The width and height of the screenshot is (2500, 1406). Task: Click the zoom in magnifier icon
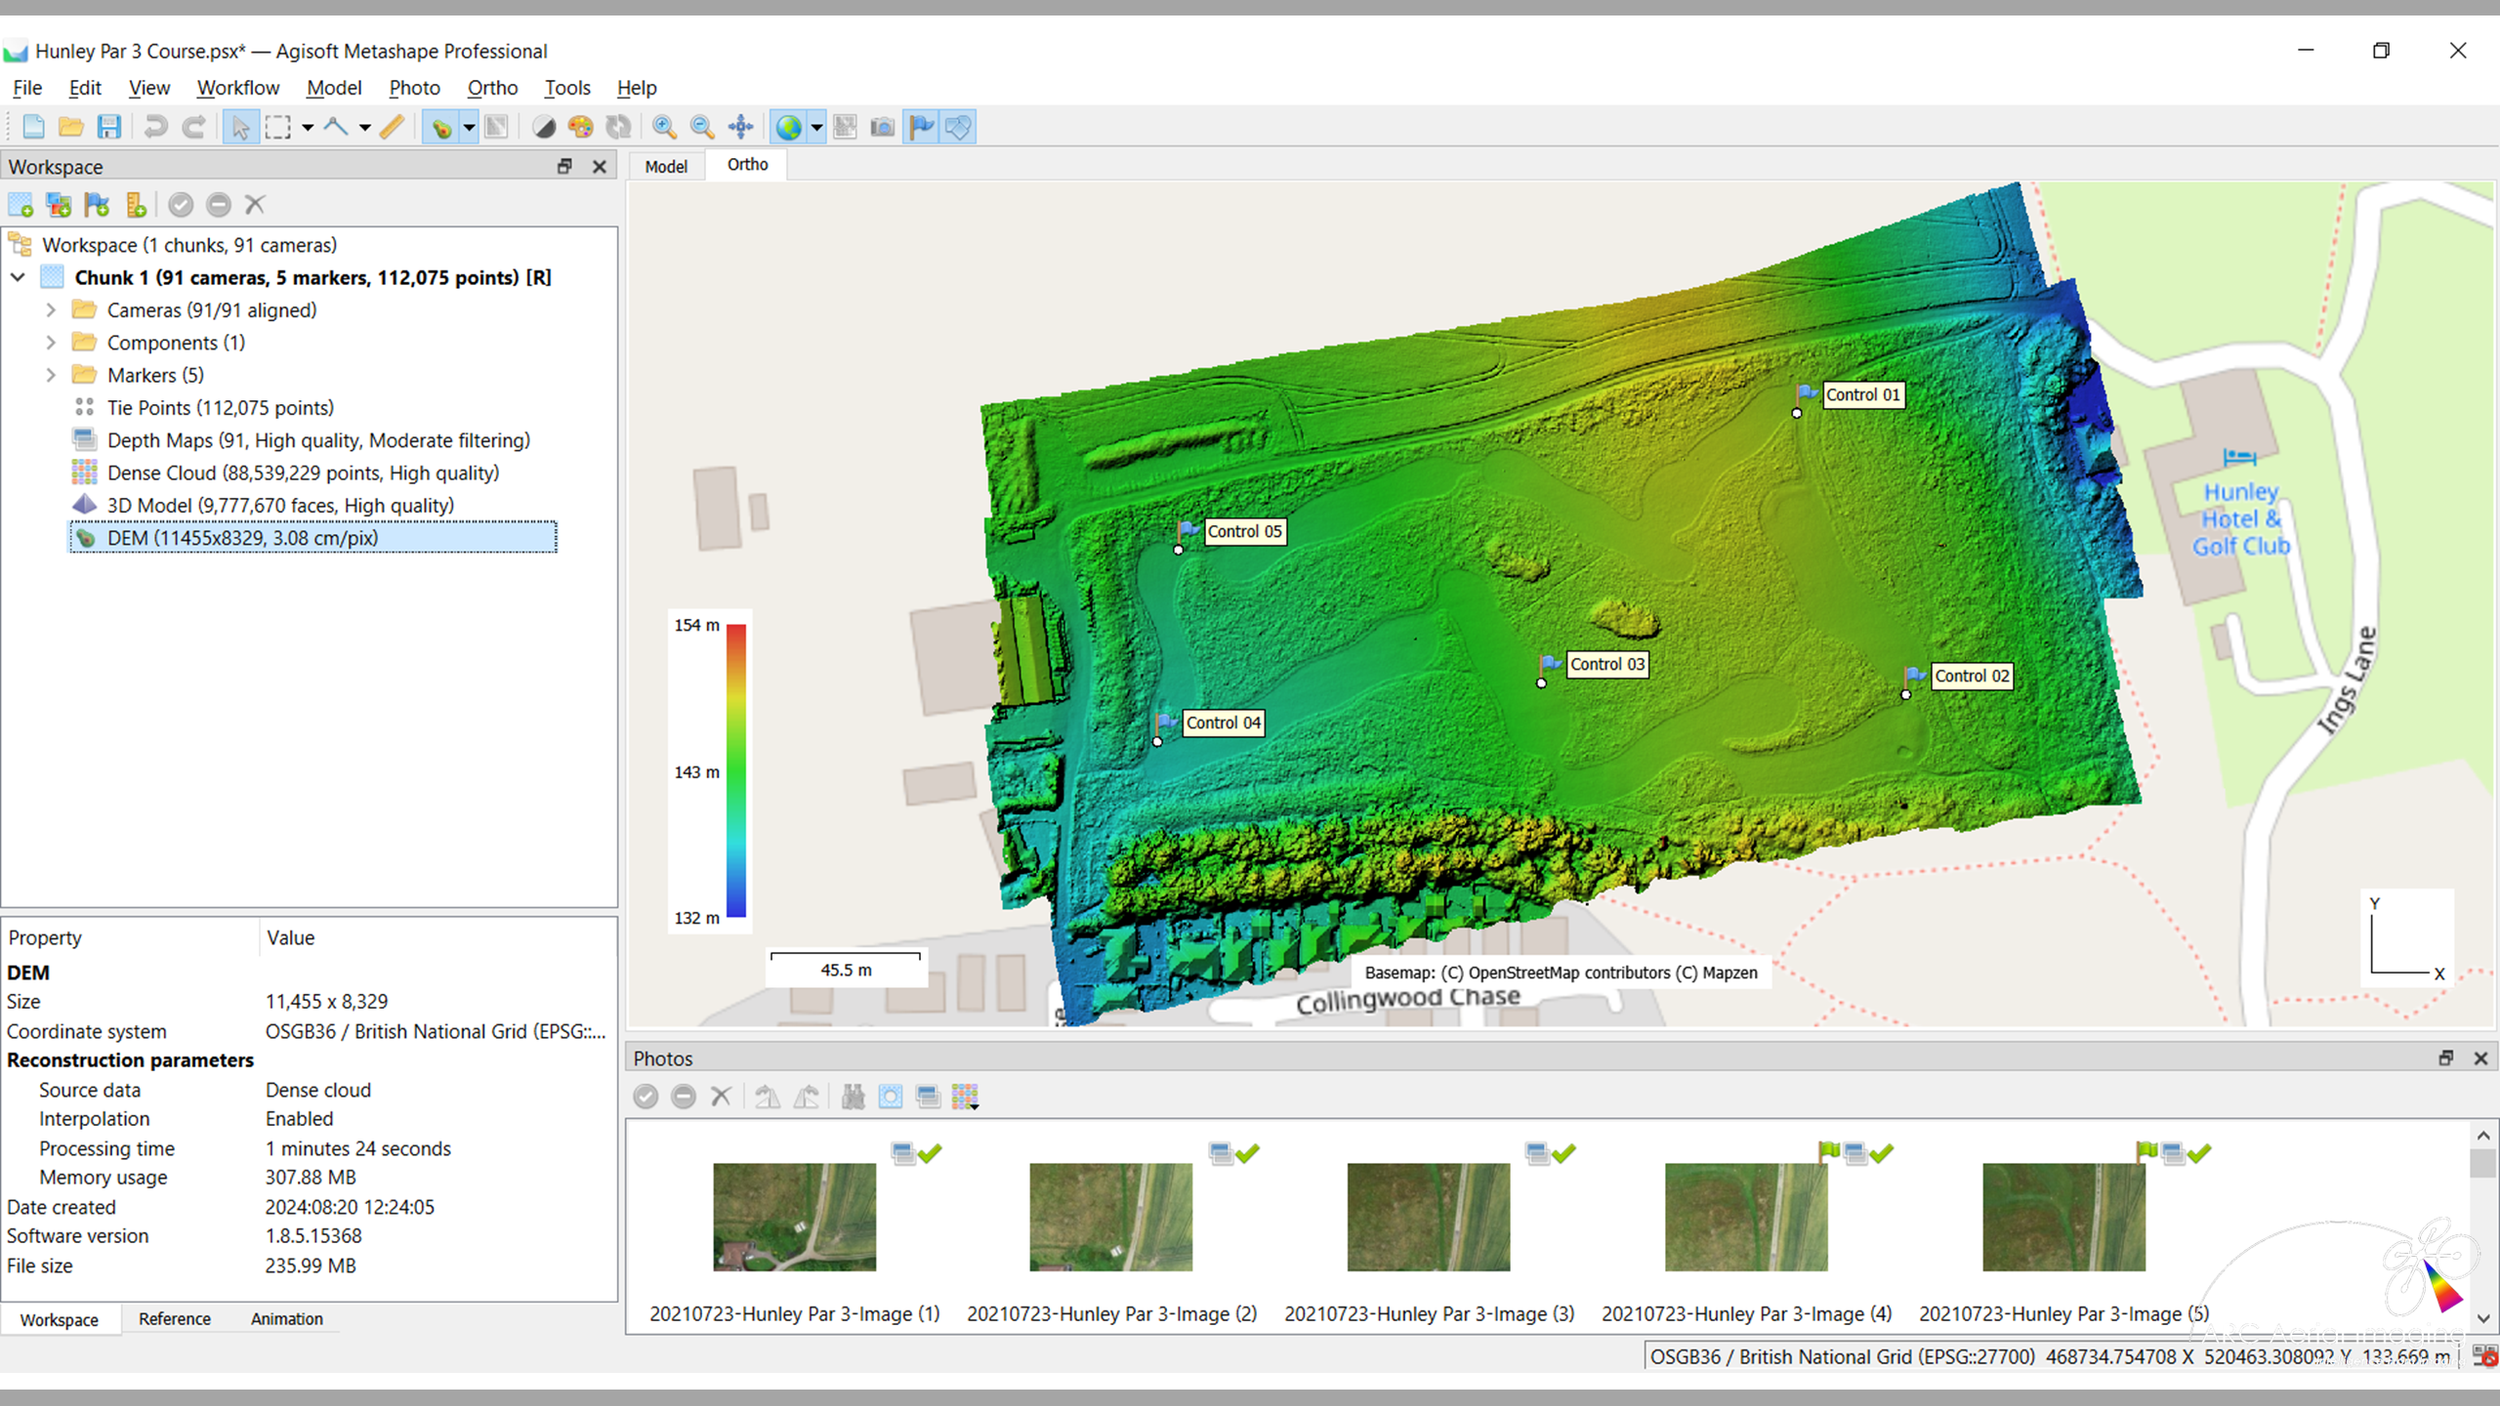tap(663, 127)
